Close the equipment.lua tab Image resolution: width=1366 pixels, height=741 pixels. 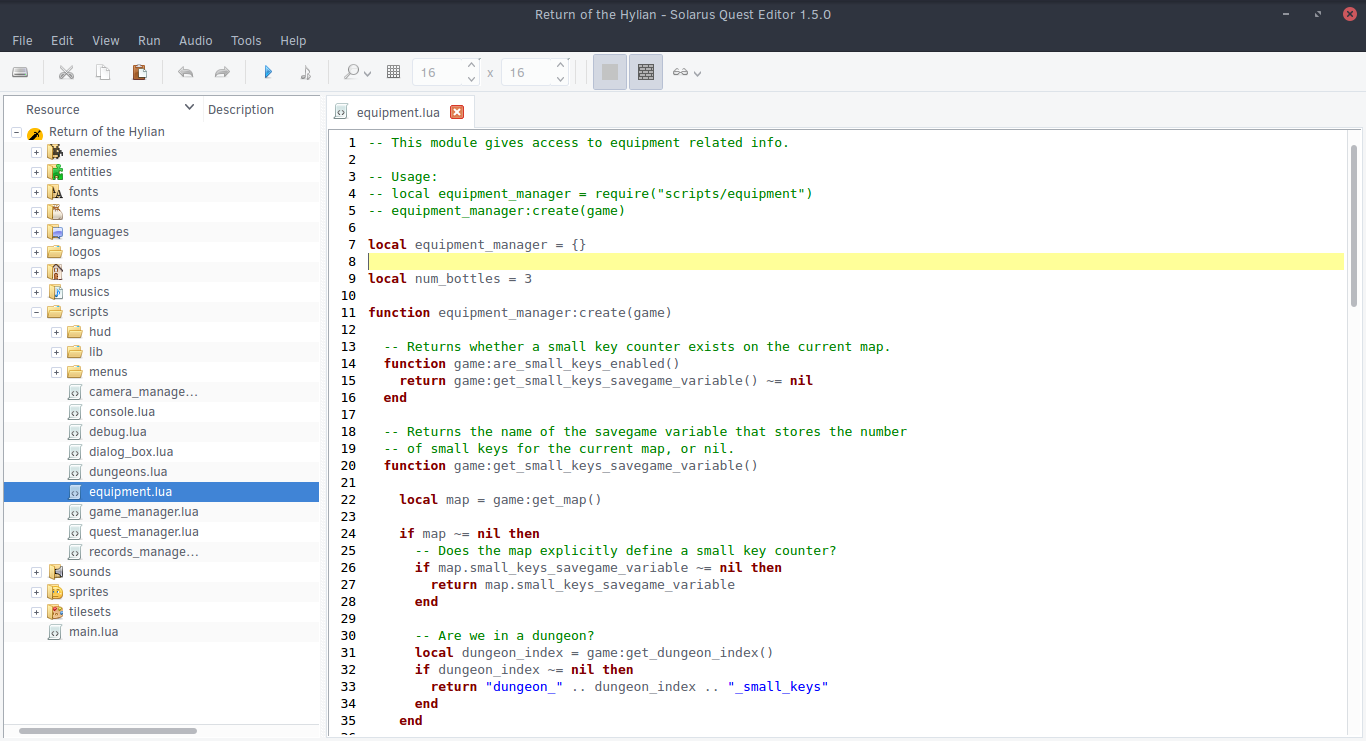click(x=457, y=112)
